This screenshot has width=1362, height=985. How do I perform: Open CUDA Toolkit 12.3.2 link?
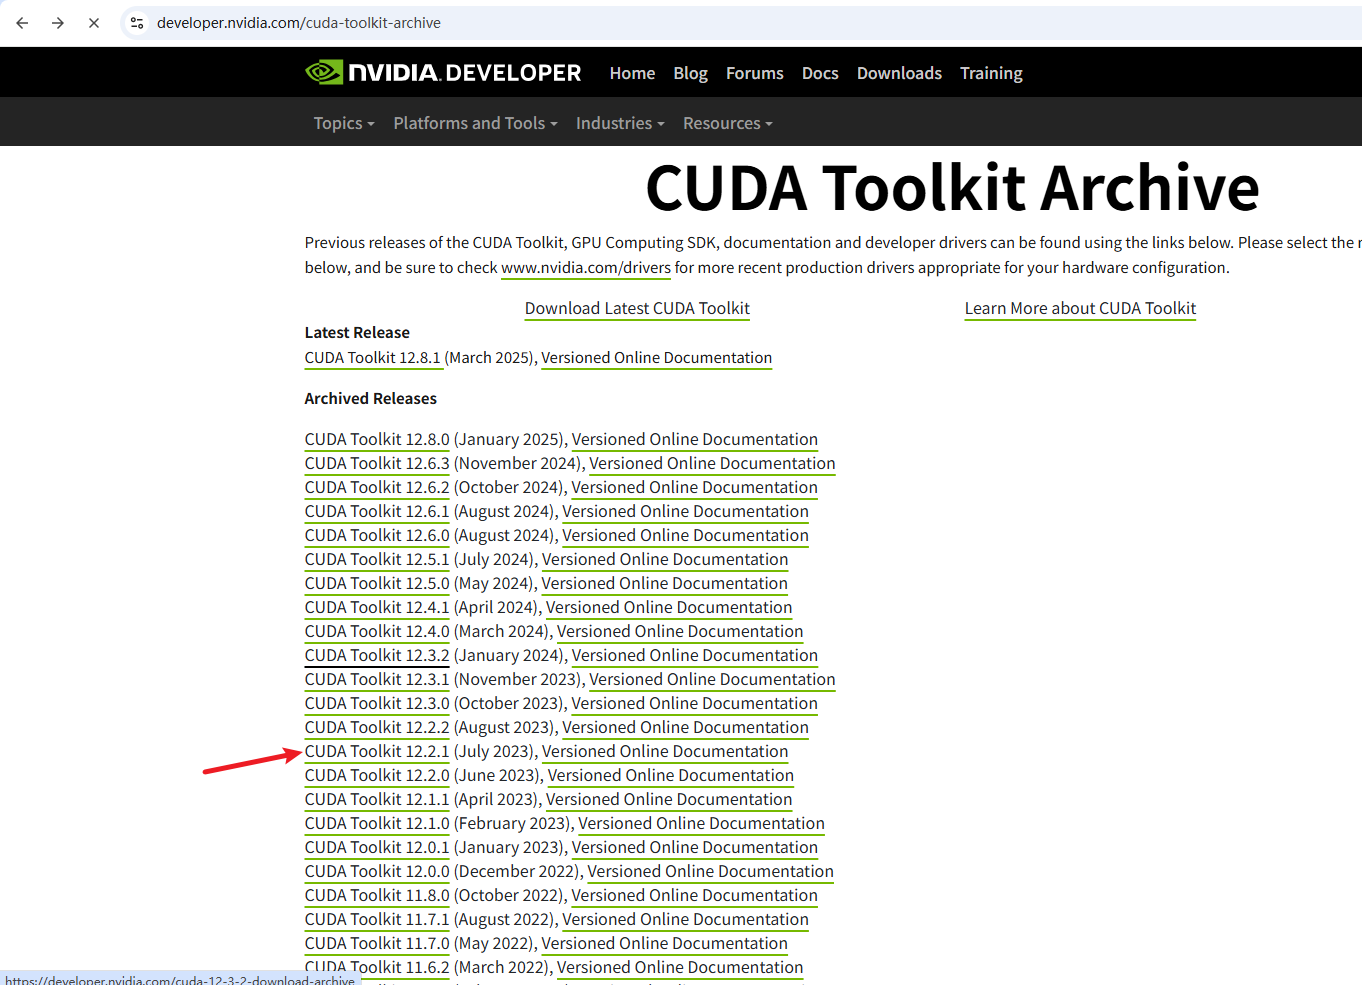[377, 655]
